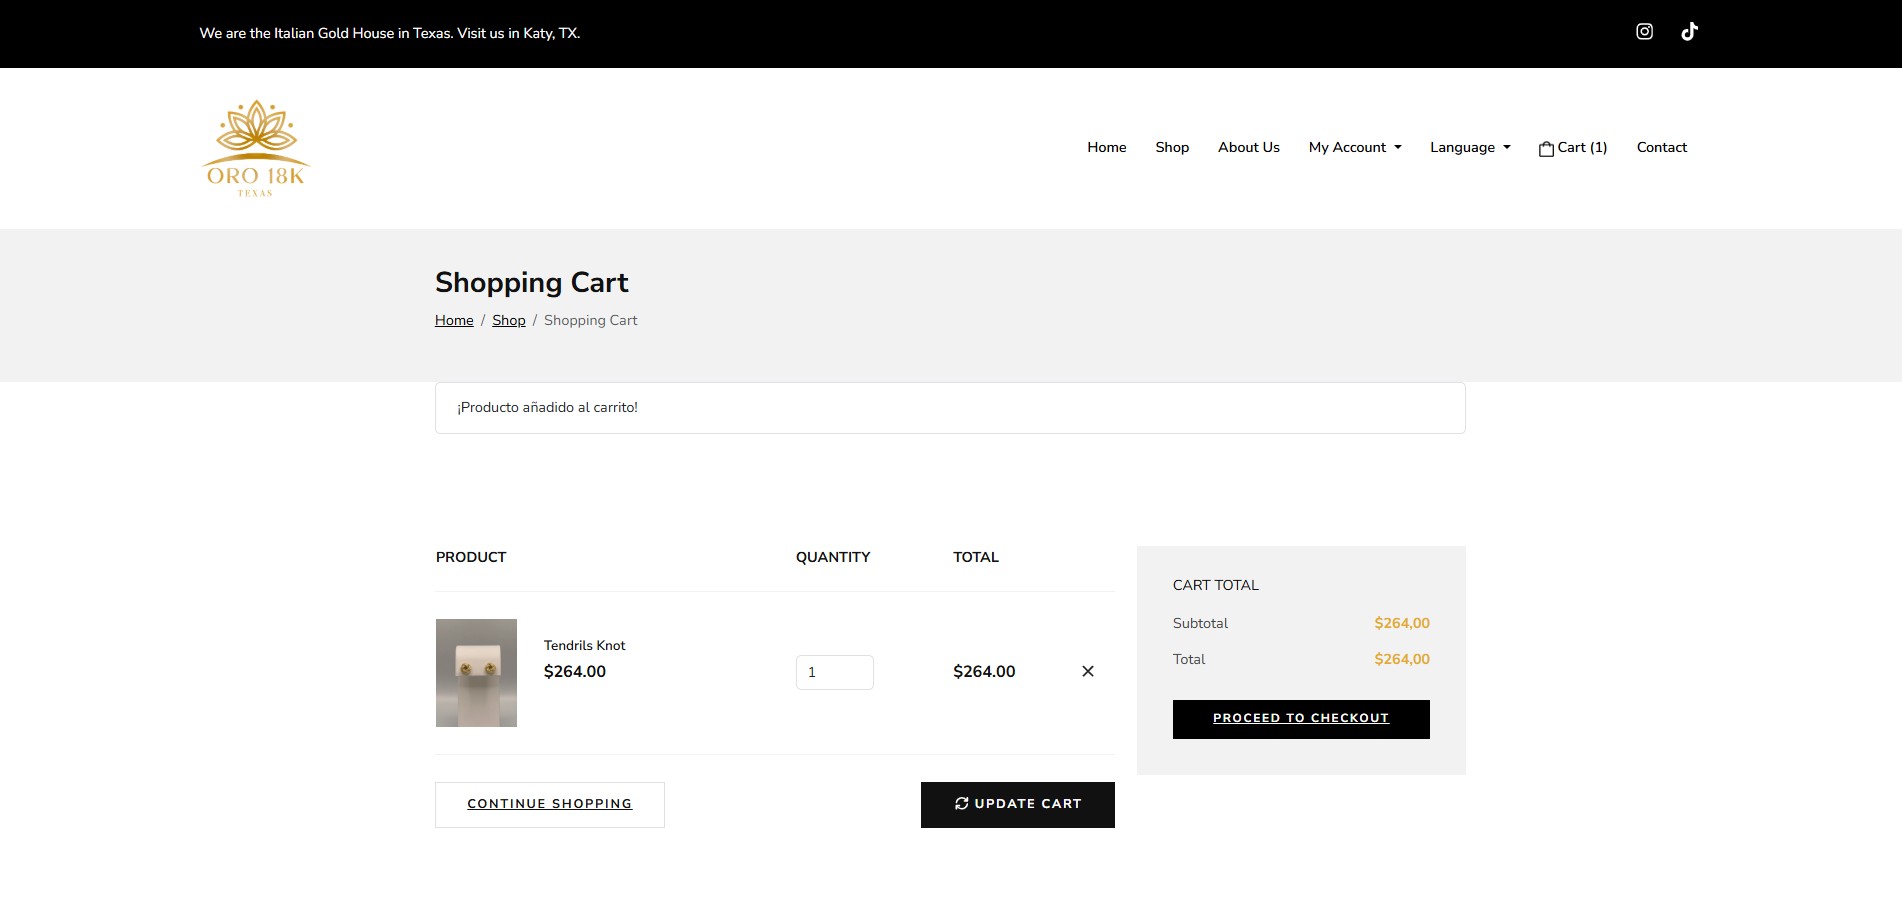
Task: Select the Shopping Cart page heading
Action: (x=532, y=283)
